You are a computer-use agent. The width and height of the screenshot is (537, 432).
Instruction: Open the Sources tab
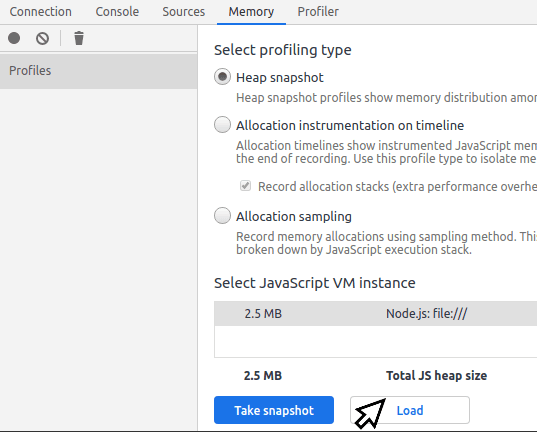[x=184, y=12]
